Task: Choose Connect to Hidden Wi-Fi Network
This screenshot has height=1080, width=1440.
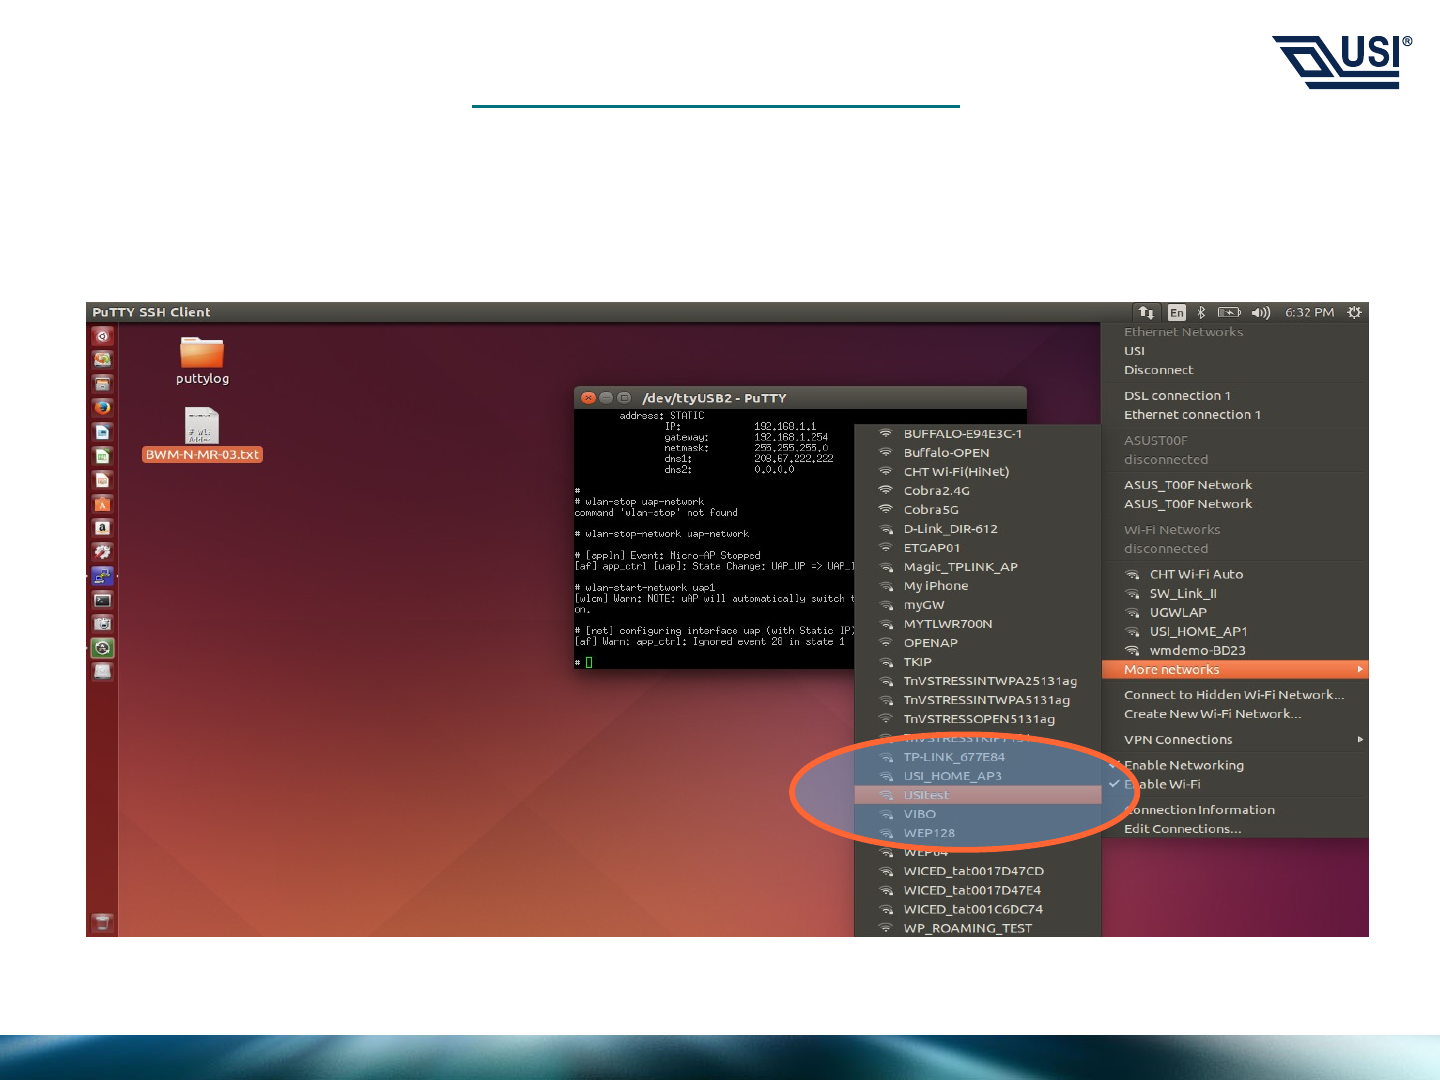Action: (1235, 695)
